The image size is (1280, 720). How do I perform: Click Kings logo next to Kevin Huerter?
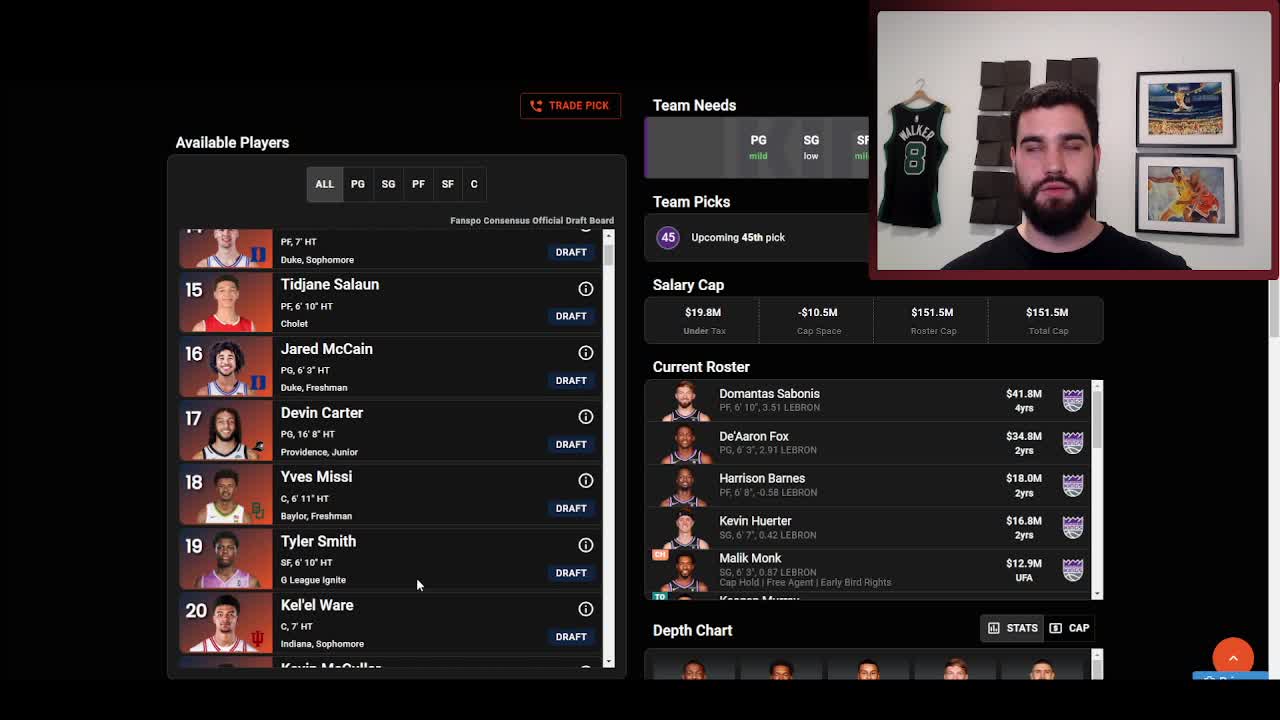(x=1073, y=527)
